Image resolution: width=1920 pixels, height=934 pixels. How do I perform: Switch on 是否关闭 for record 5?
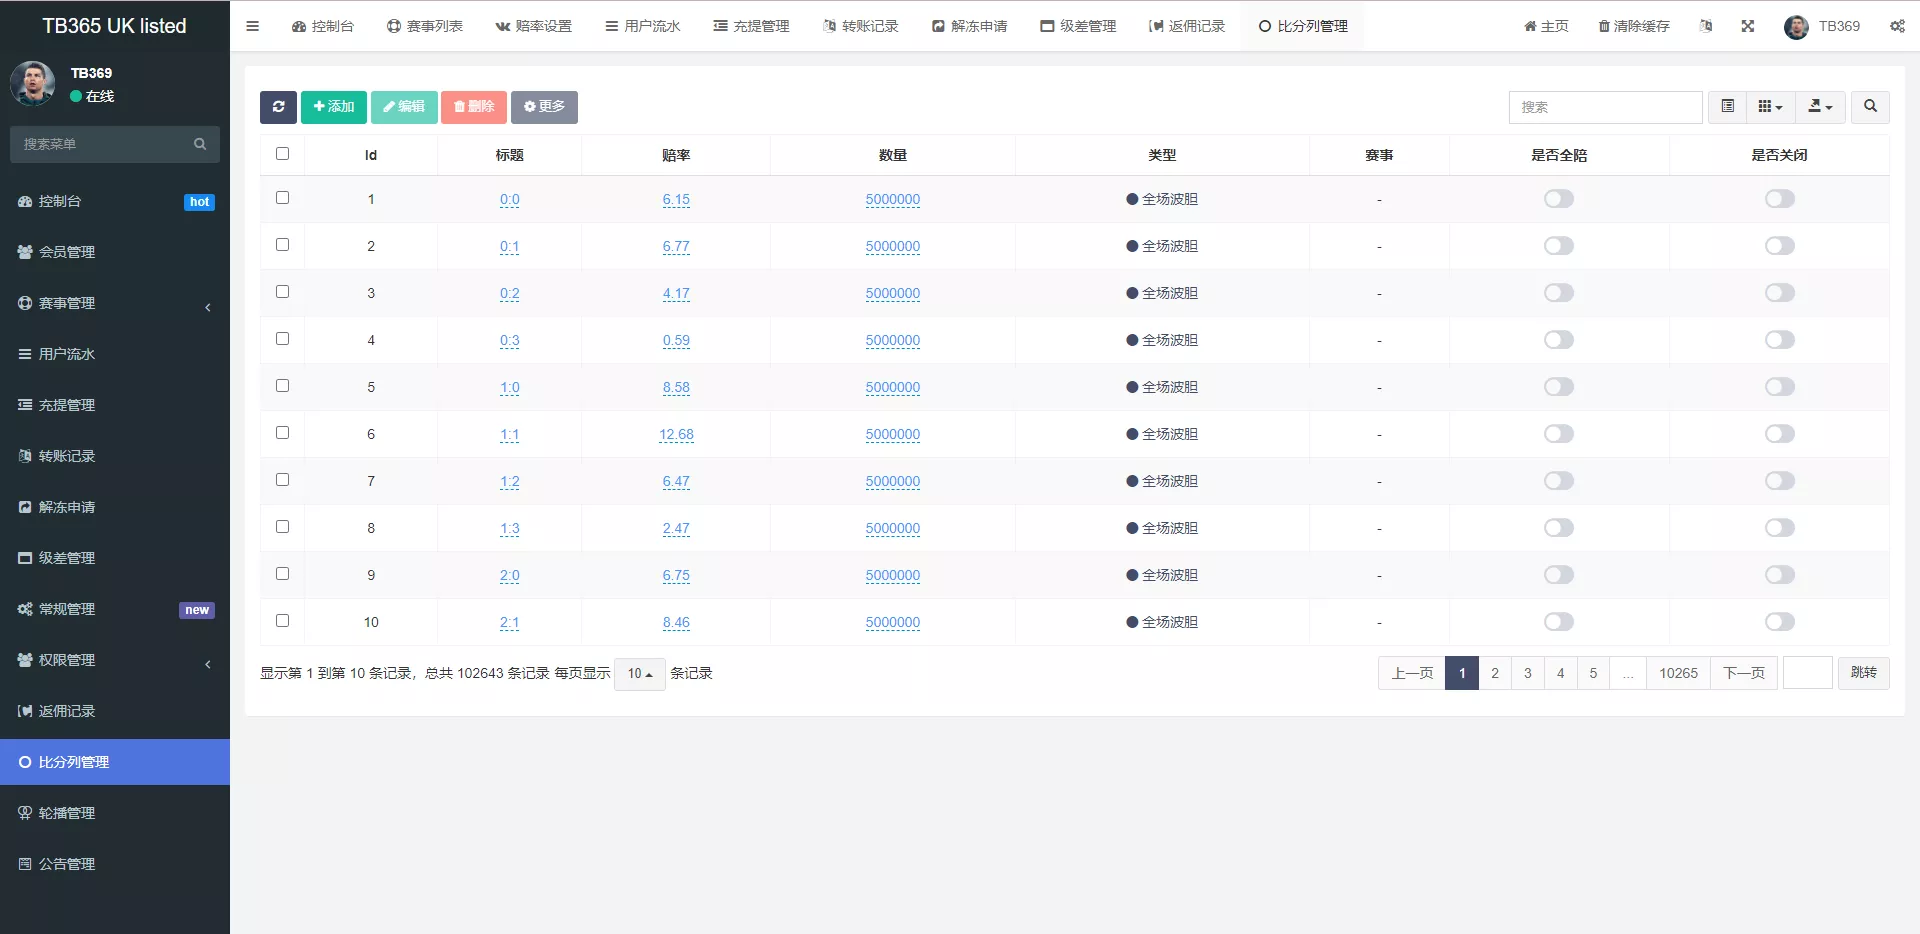[x=1778, y=387]
